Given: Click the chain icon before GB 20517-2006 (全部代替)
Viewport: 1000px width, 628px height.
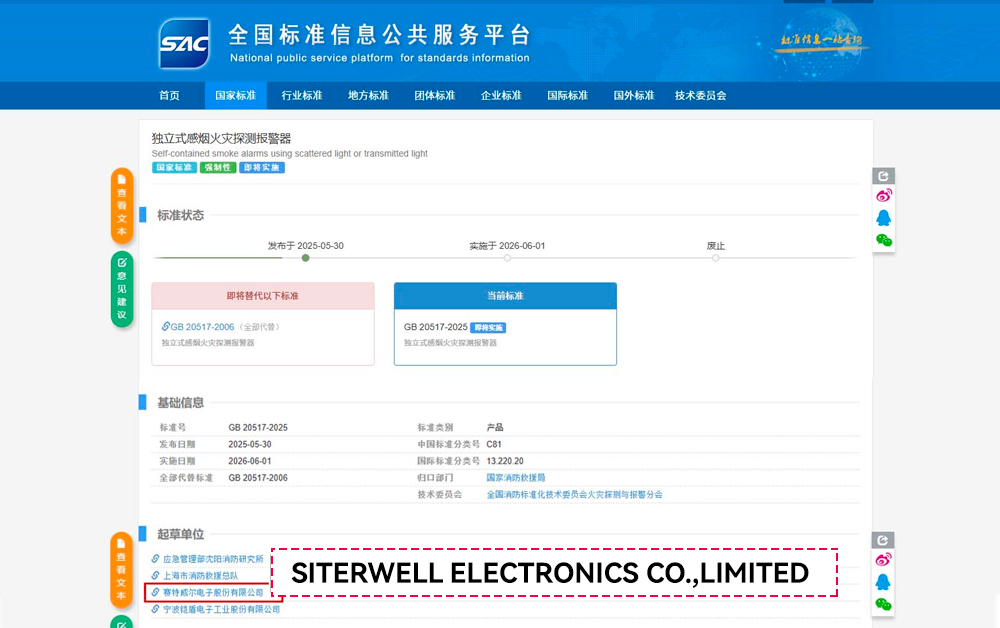Looking at the screenshot, I should 165,326.
